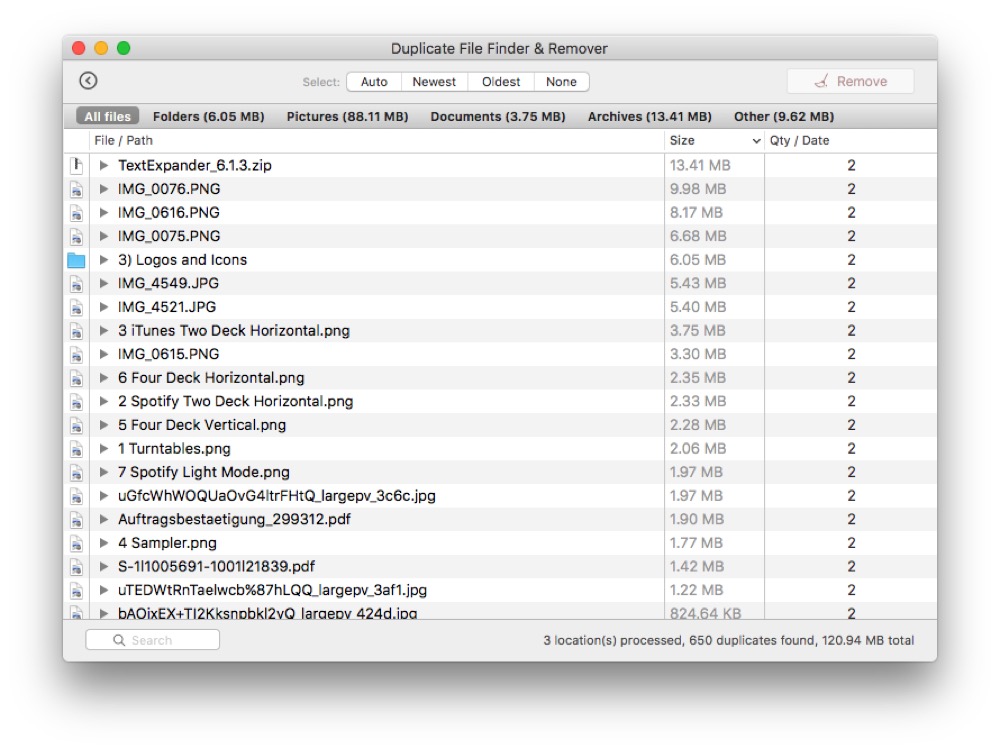The height and width of the screenshot is (751, 1000).
Task: Click the file icon for S-1I1005691-1001I21839.pdf
Action: (77, 567)
